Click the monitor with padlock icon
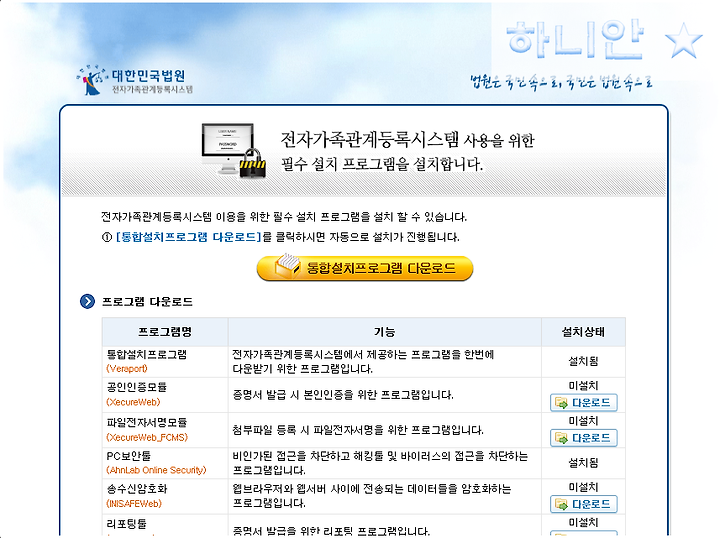Image resolution: width=720 pixels, height=538 pixels. [234, 151]
